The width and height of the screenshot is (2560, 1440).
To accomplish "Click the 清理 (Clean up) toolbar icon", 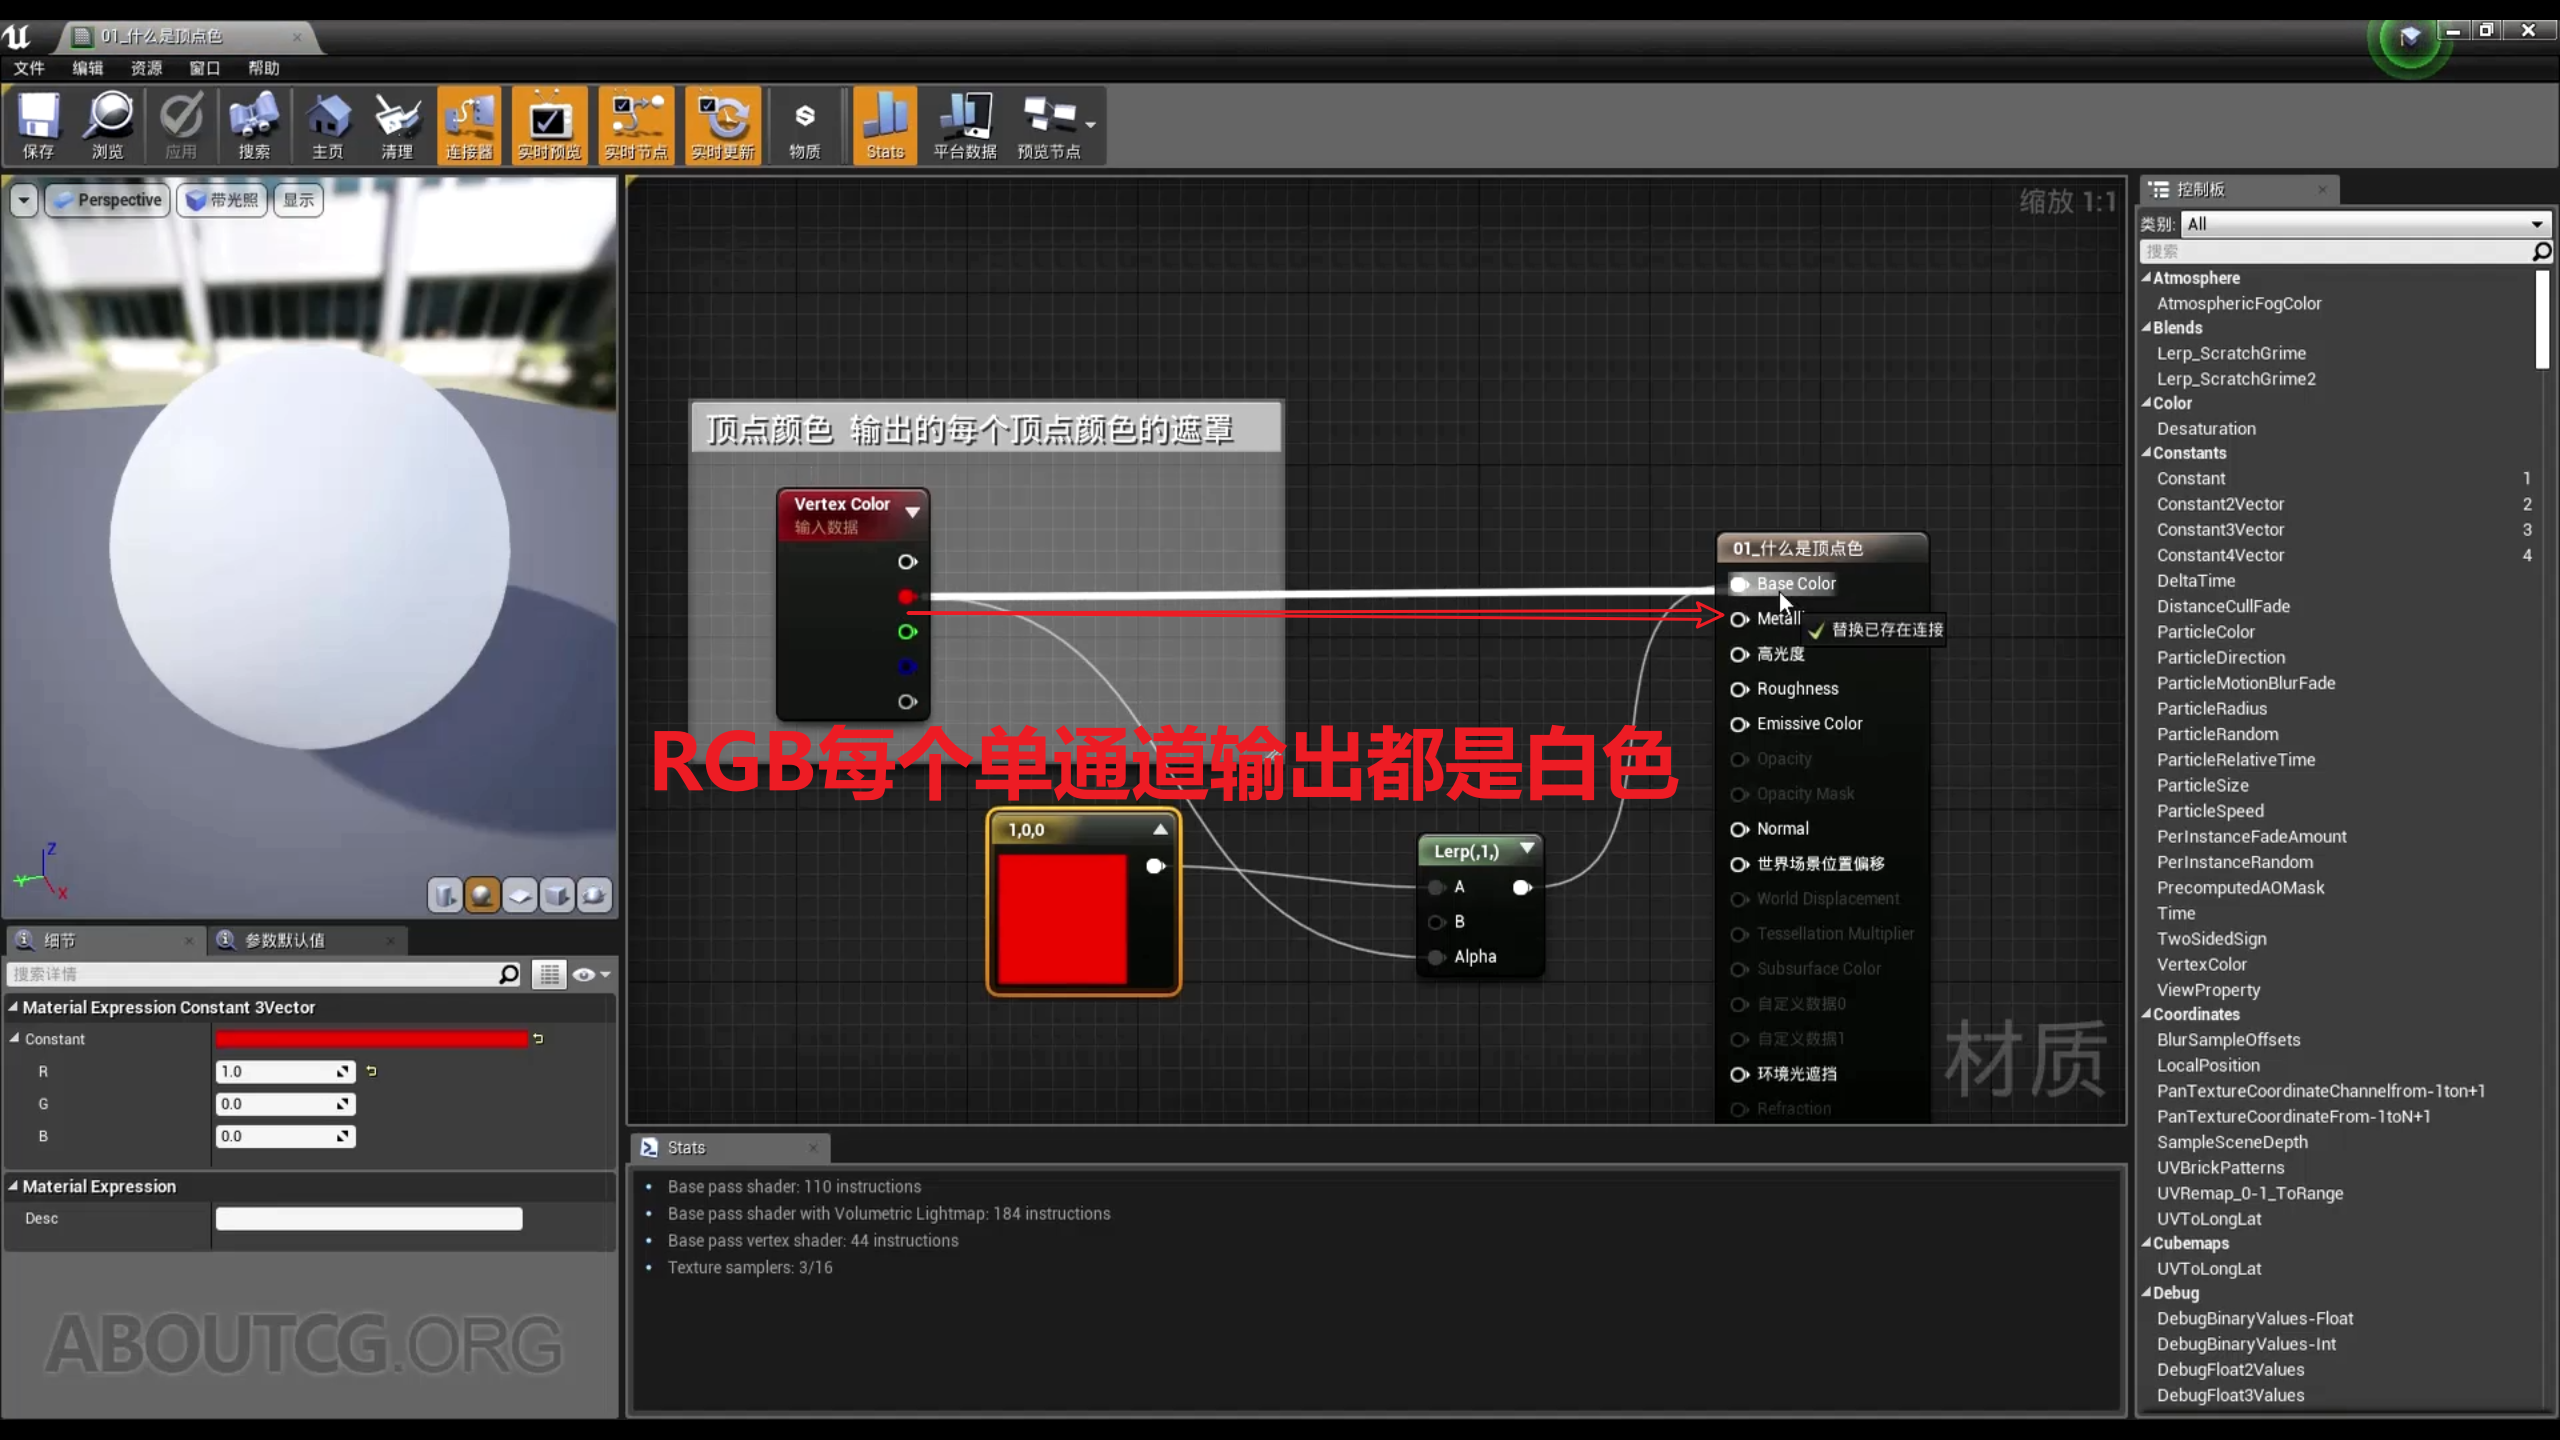I will click(x=397, y=124).
